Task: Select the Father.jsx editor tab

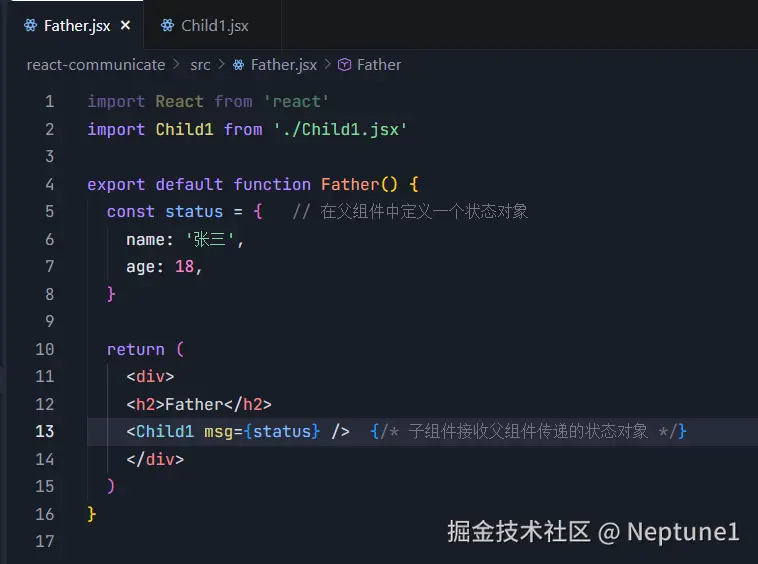Action: tap(77, 26)
